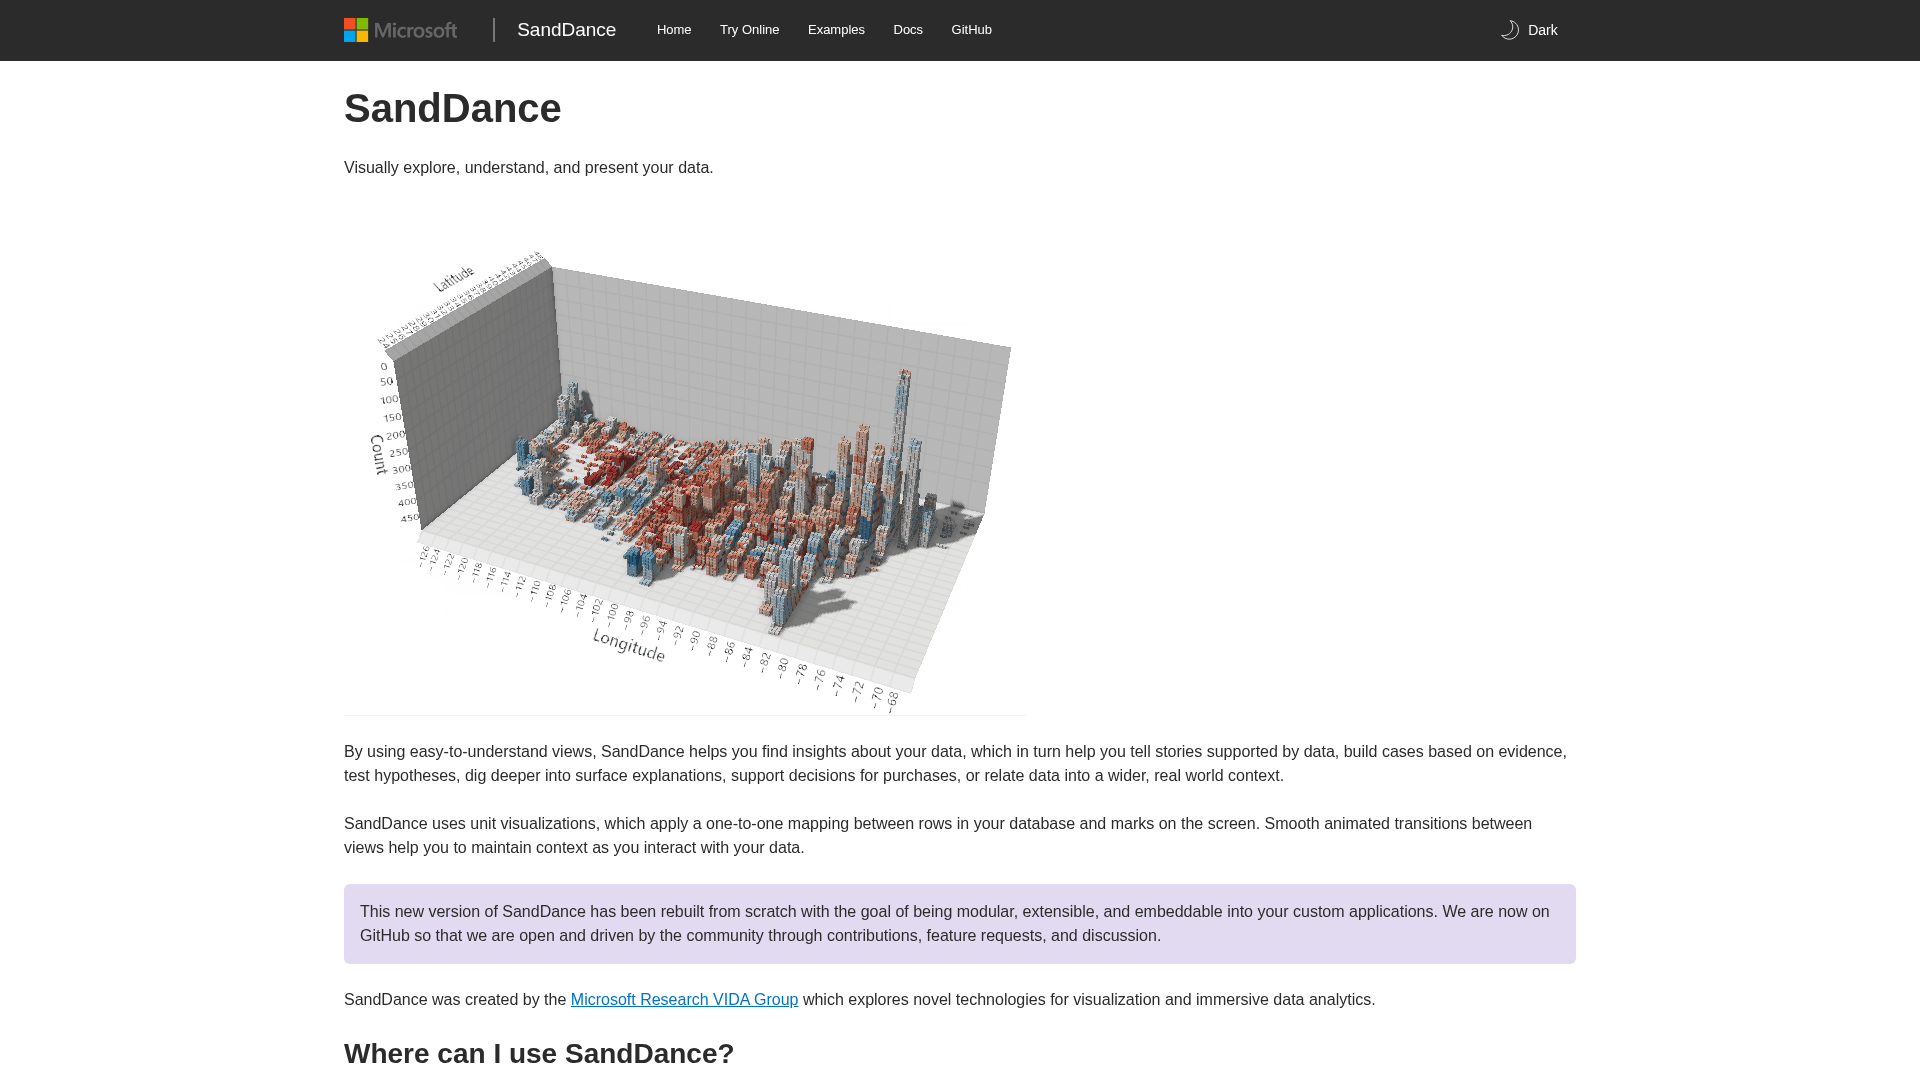
Task: Open the SandDance site title link
Action: pos(566,30)
